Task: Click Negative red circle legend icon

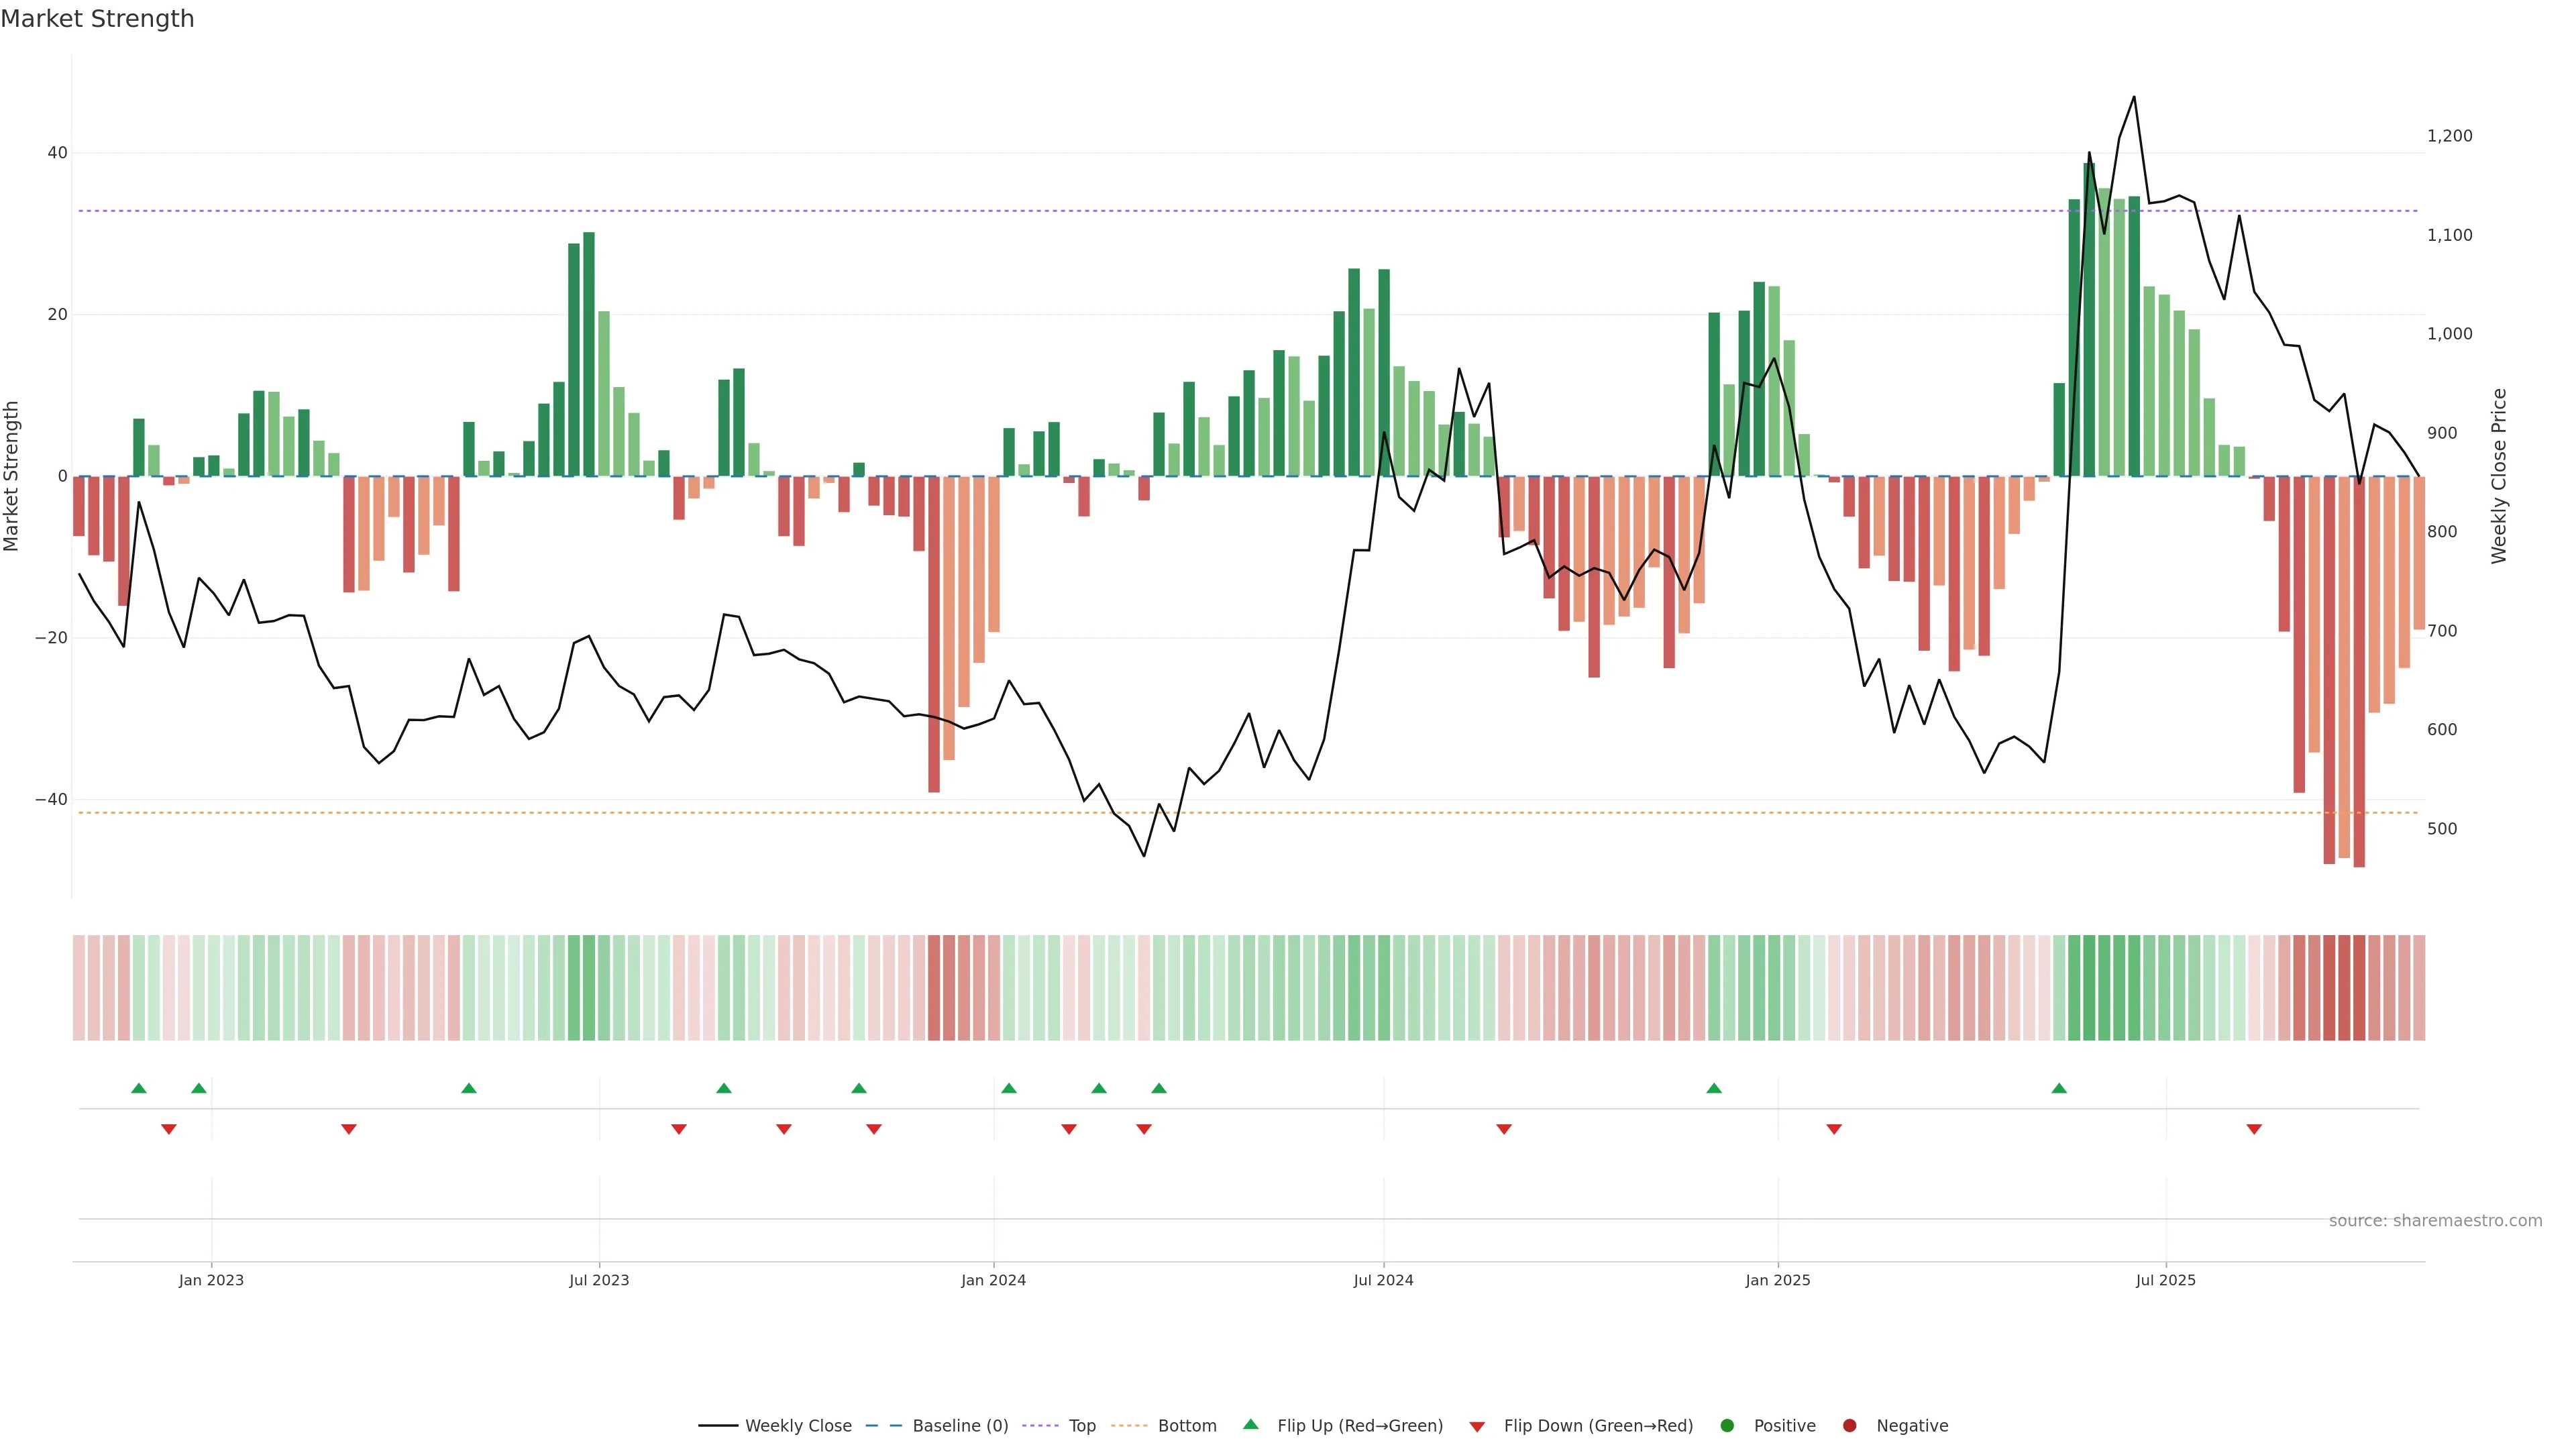Action: 1849,1426
